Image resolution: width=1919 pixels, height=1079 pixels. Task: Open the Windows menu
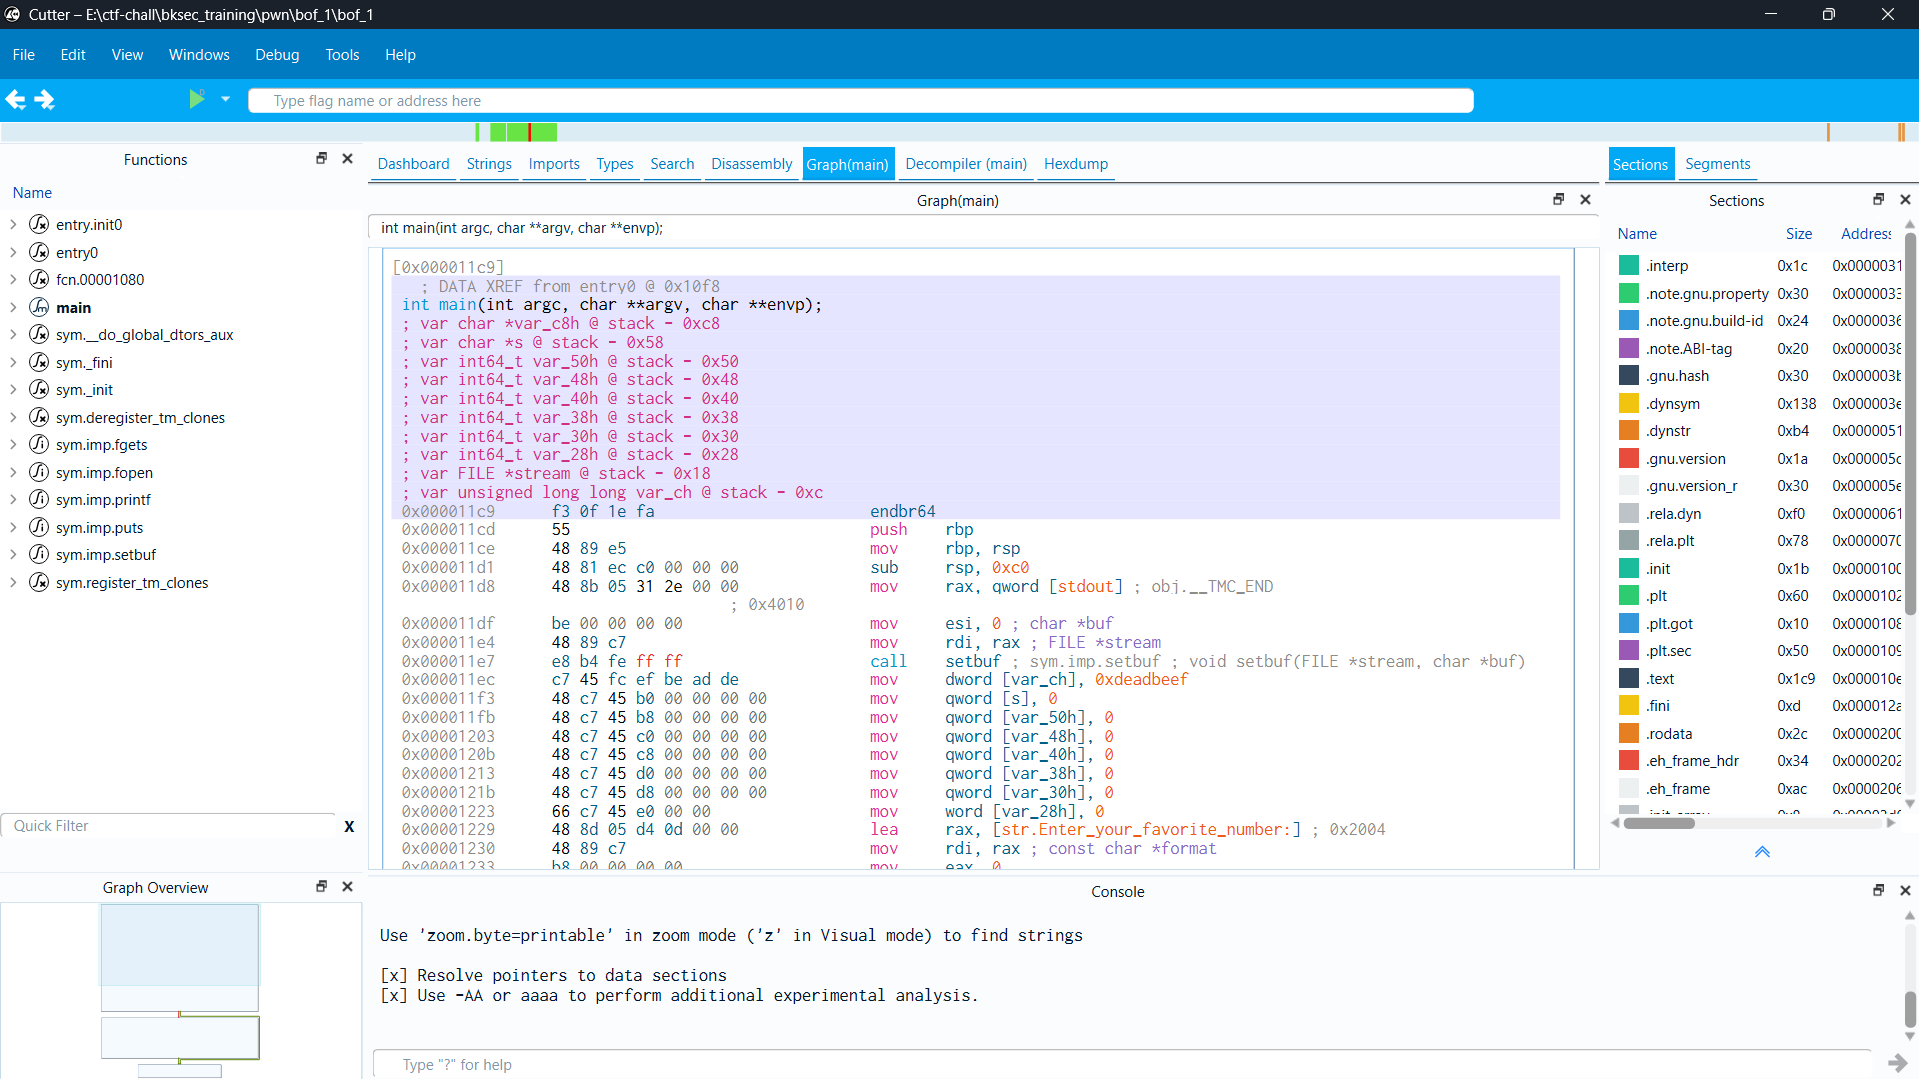(199, 55)
